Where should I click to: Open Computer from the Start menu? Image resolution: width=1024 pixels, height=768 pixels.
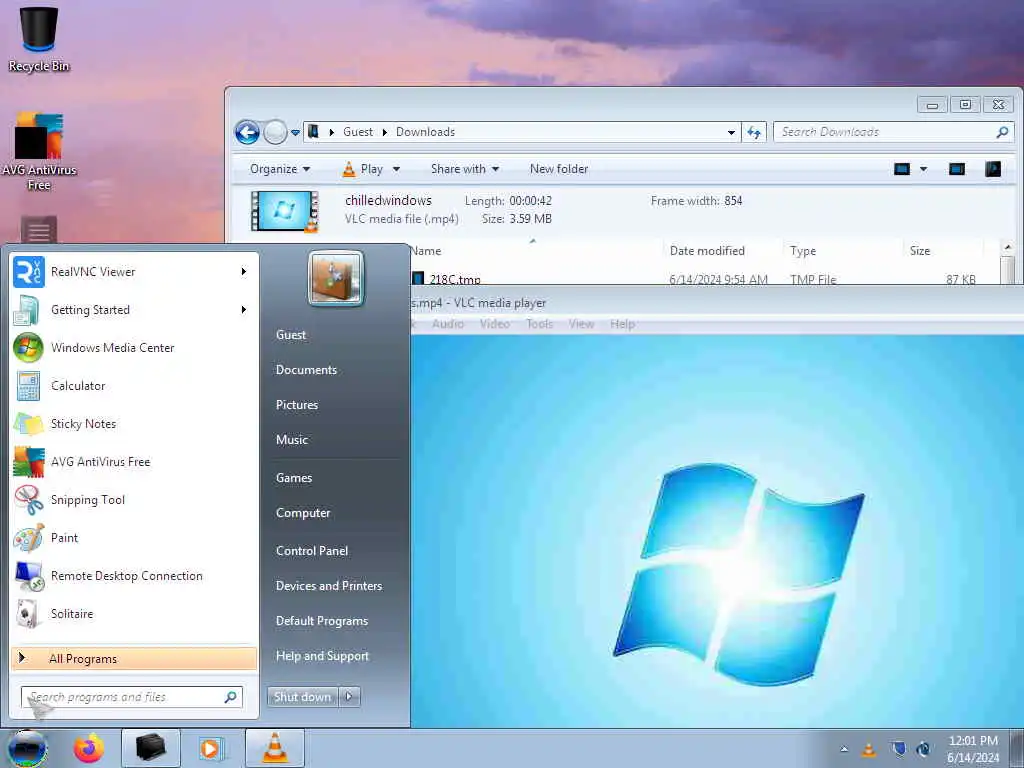pyautogui.click(x=302, y=513)
